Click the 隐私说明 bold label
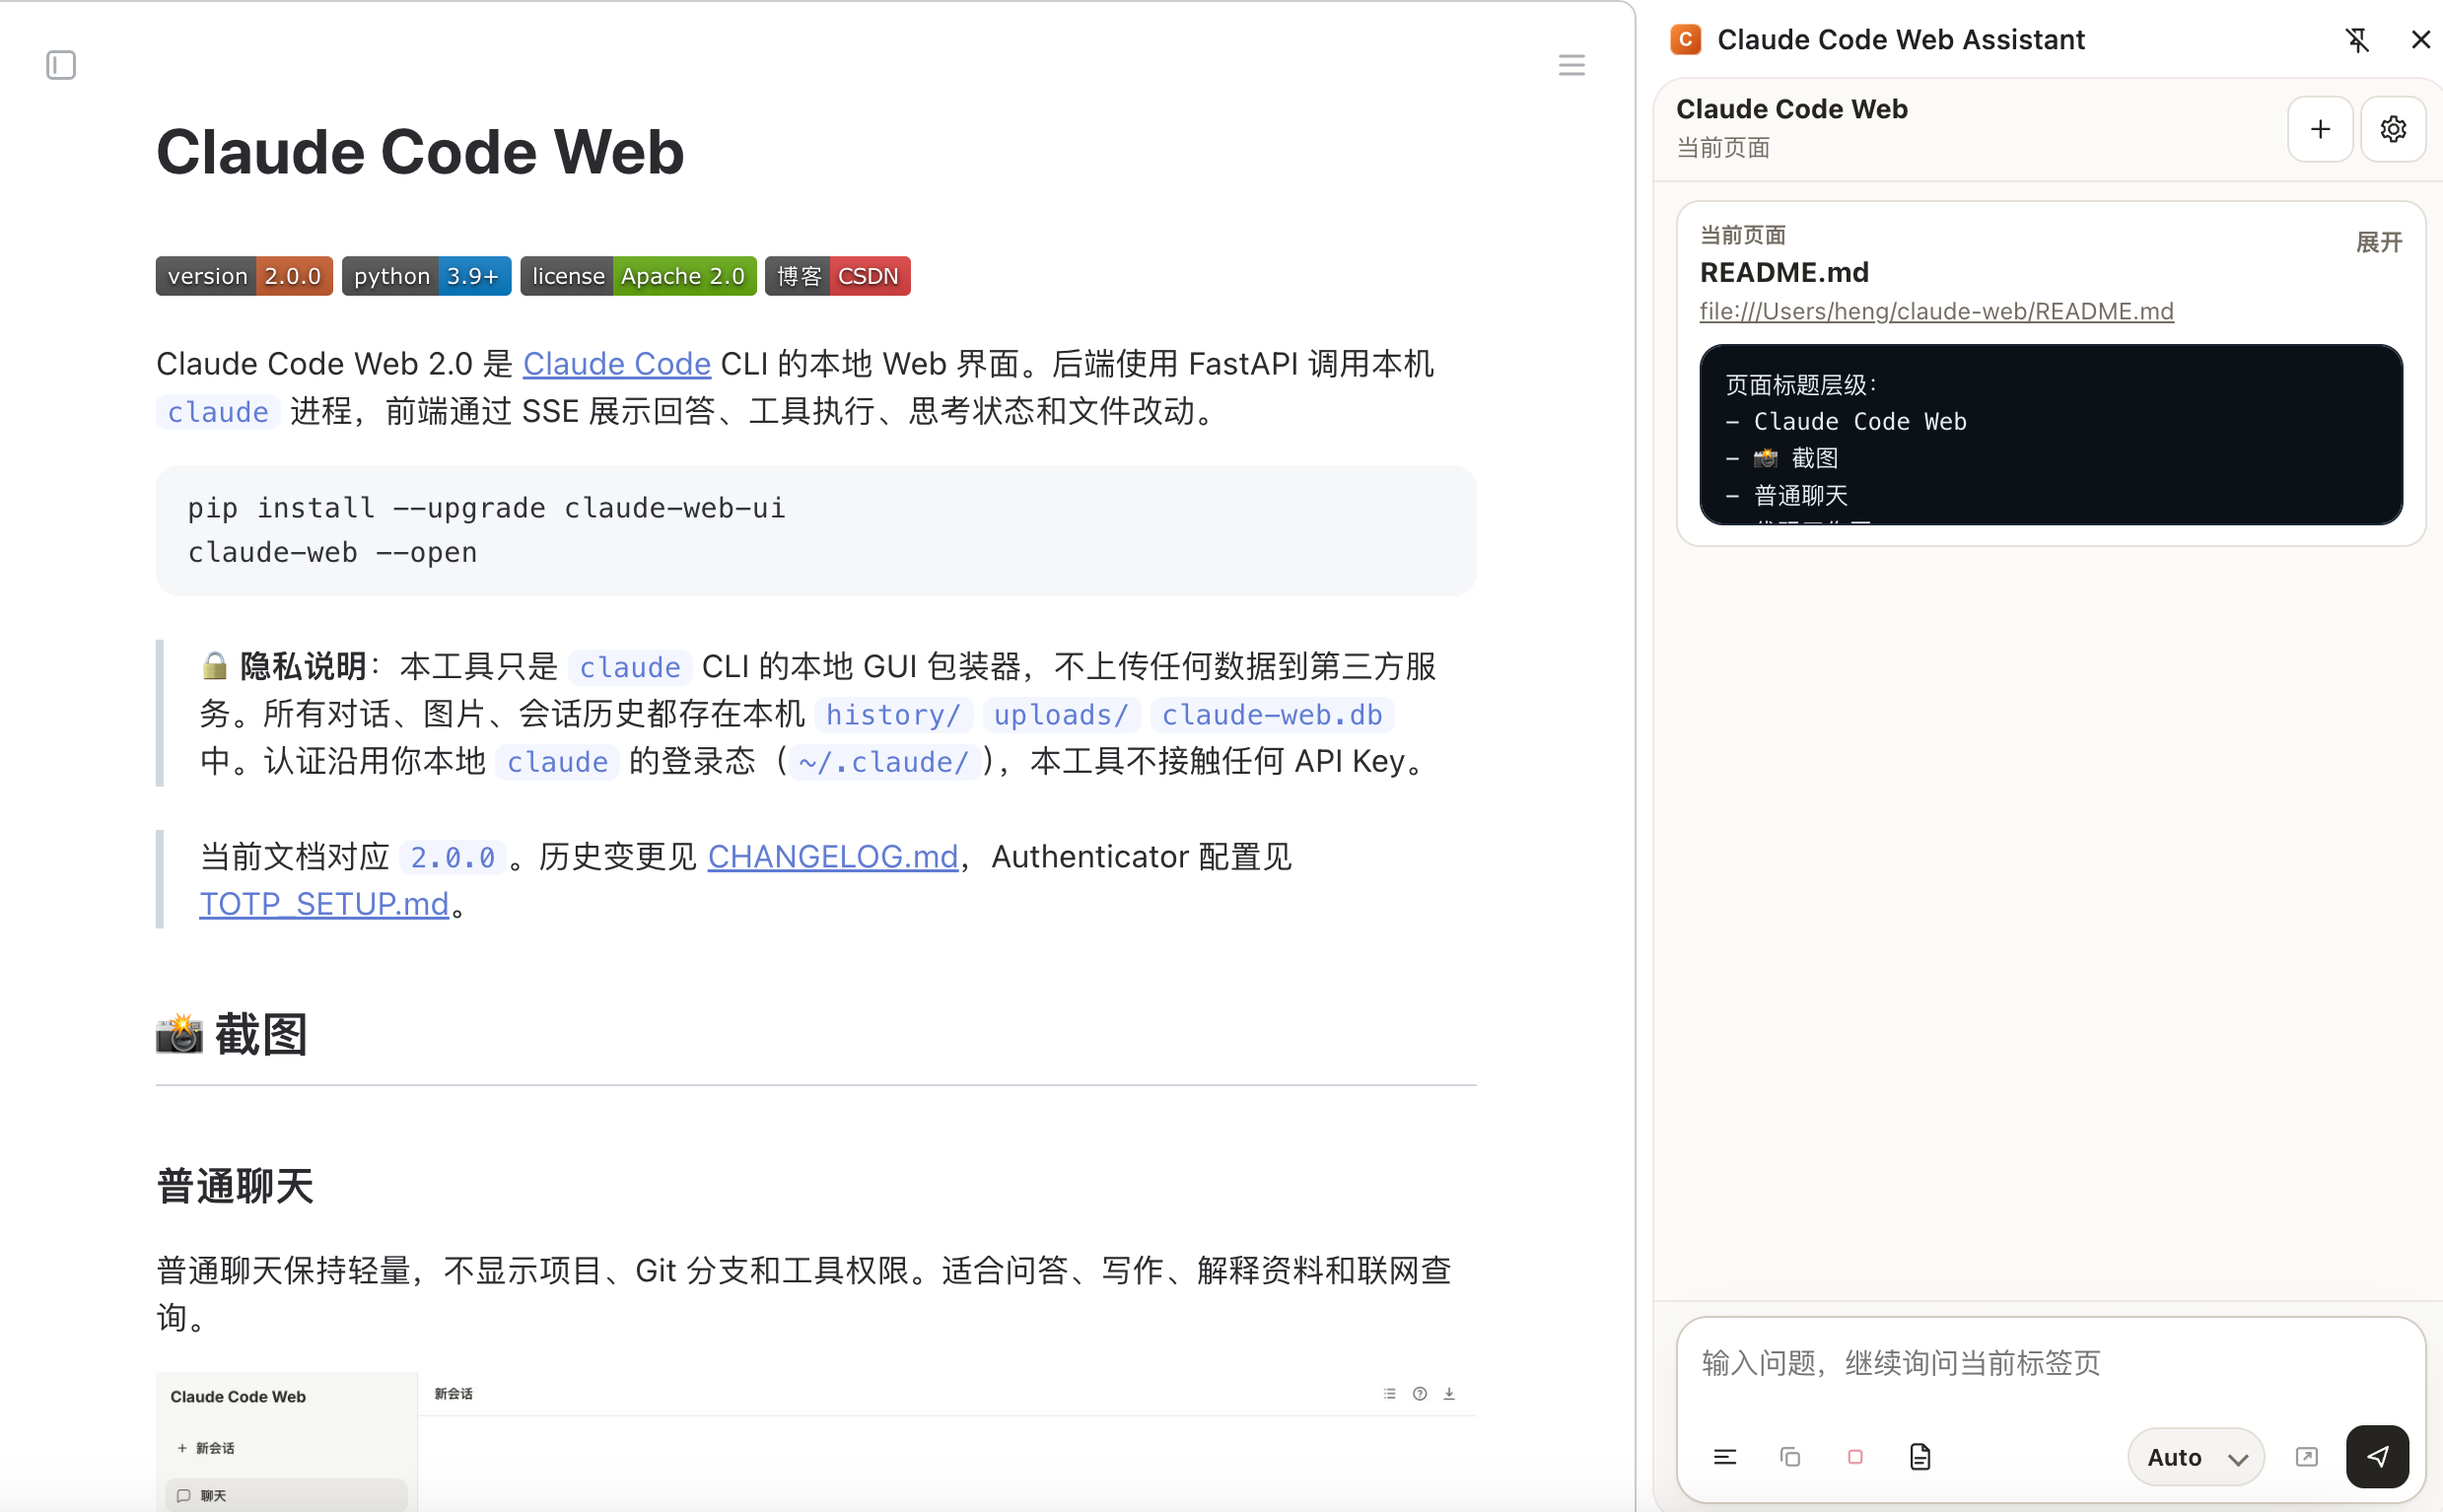The width and height of the screenshot is (2443, 1512). coord(303,666)
